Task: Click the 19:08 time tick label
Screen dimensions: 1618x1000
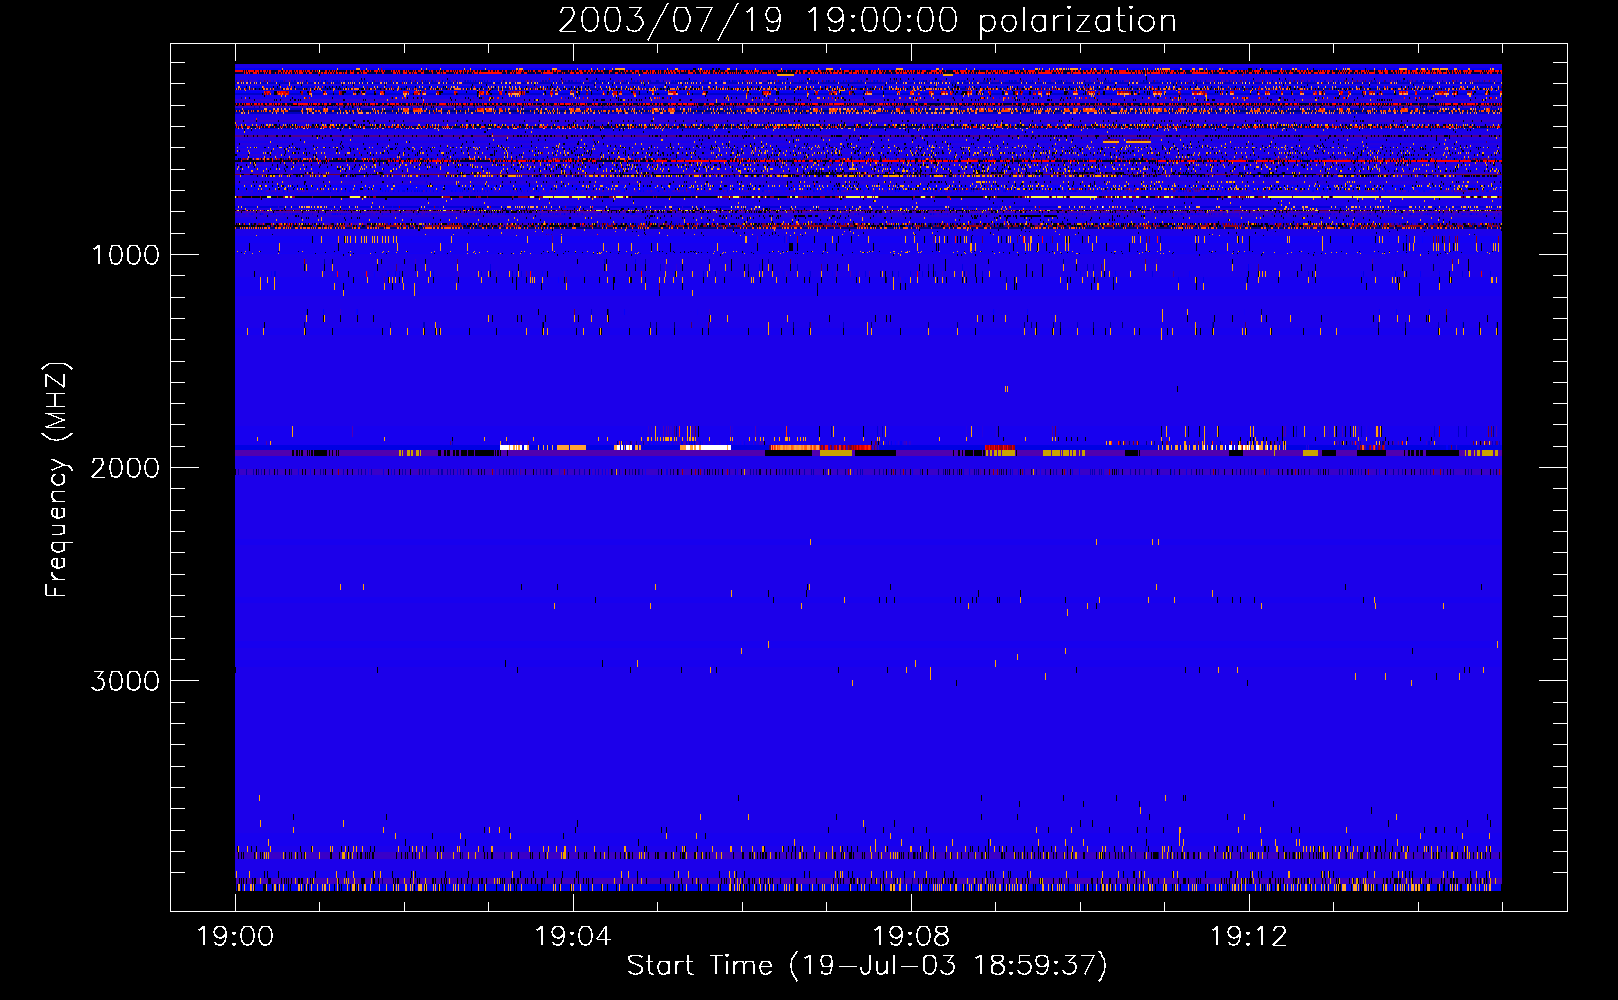Action: pos(911,937)
